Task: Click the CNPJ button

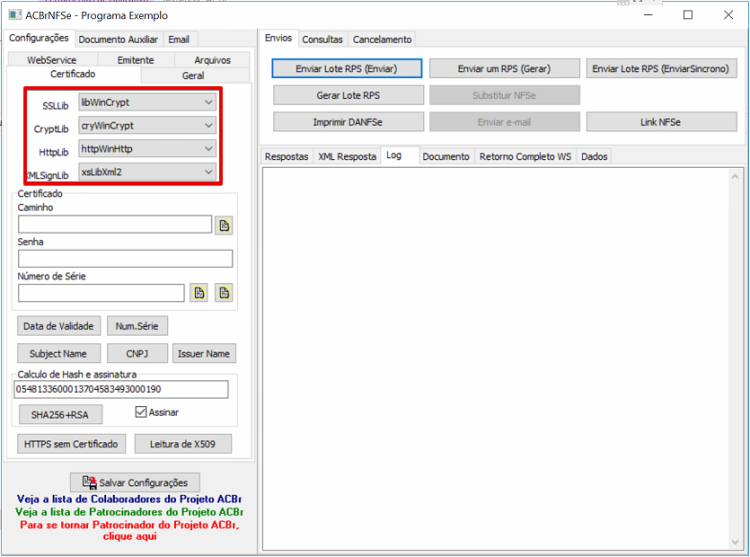Action: click(x=137, y=353)
